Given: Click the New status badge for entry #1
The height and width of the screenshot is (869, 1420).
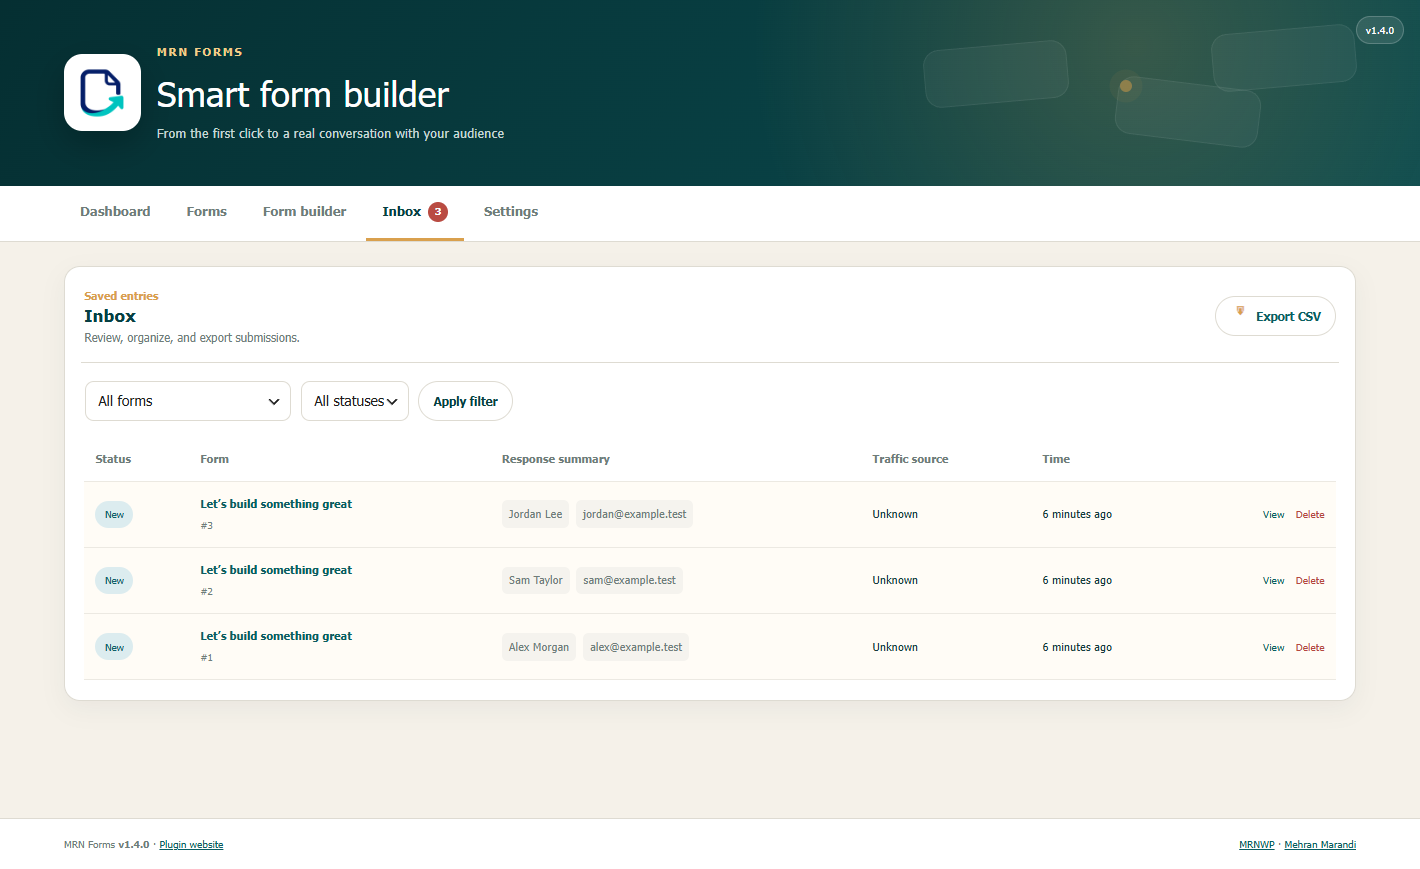Looking at the screenshot, I should (x=114, y=648).
